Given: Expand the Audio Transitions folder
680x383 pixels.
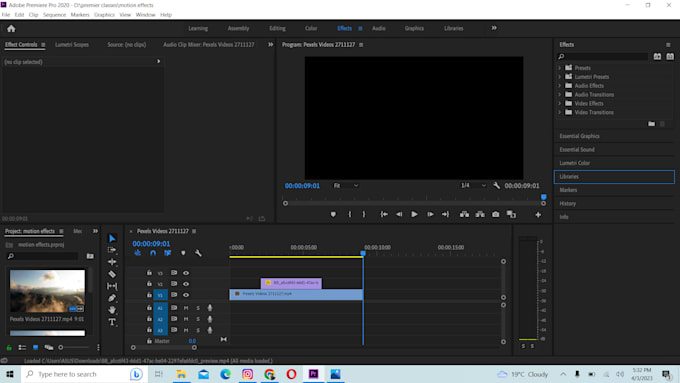Looking at the screenshot, I should tap(559, 95).
